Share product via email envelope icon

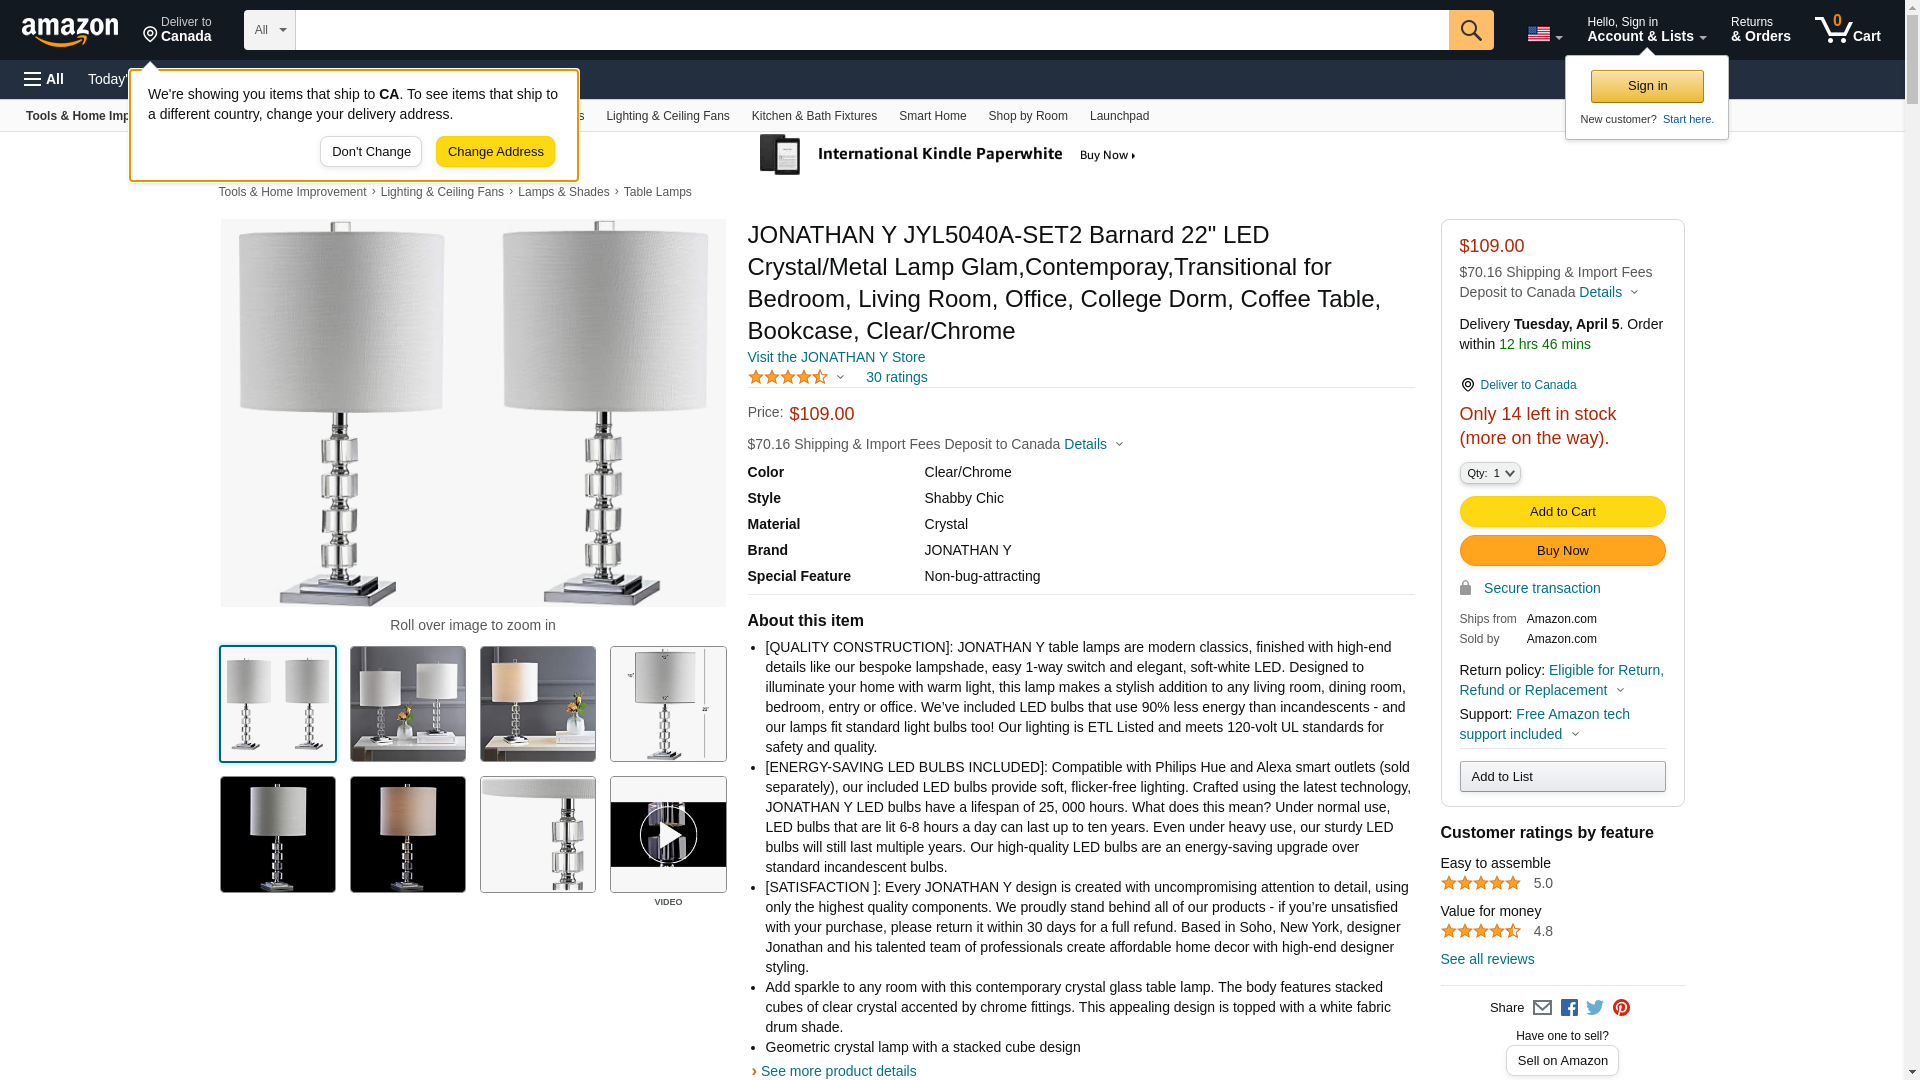(1542, 1008)
